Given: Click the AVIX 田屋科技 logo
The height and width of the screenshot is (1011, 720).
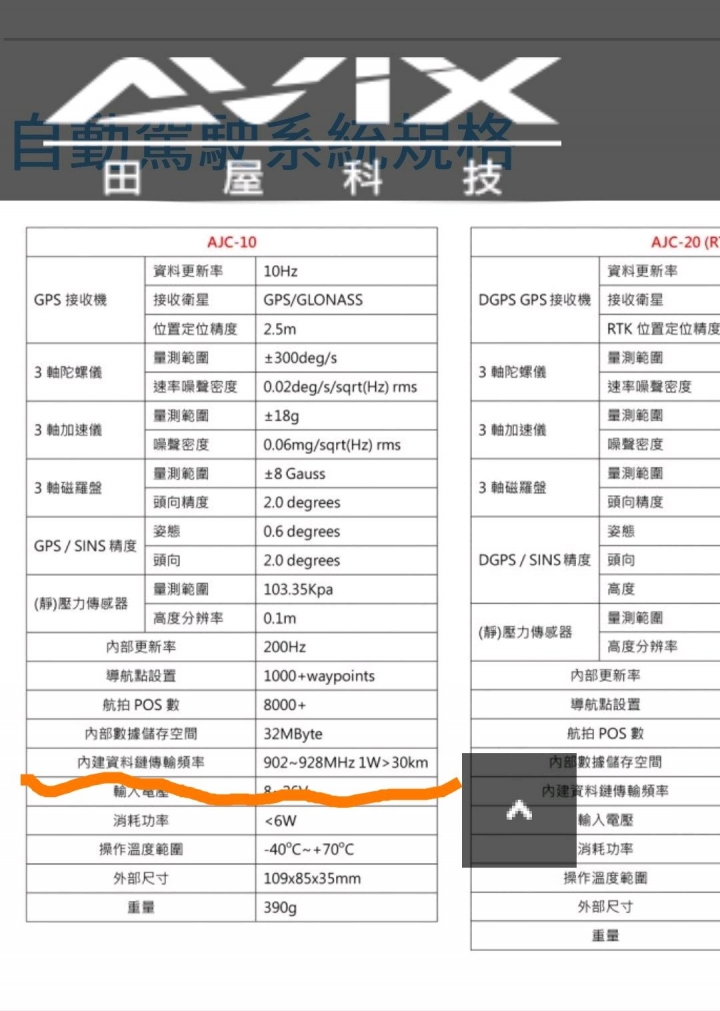Looking at the screenshot, I should [303, 124].
